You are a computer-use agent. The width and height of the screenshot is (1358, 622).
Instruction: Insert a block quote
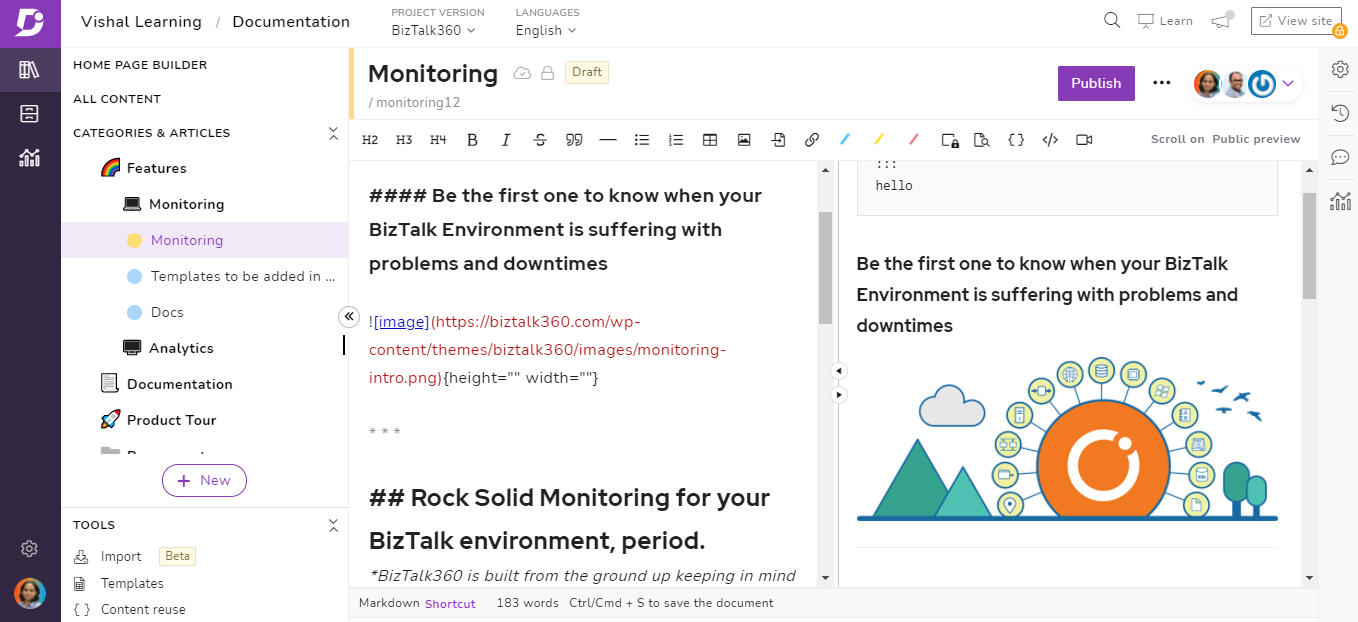pos(574,140)
